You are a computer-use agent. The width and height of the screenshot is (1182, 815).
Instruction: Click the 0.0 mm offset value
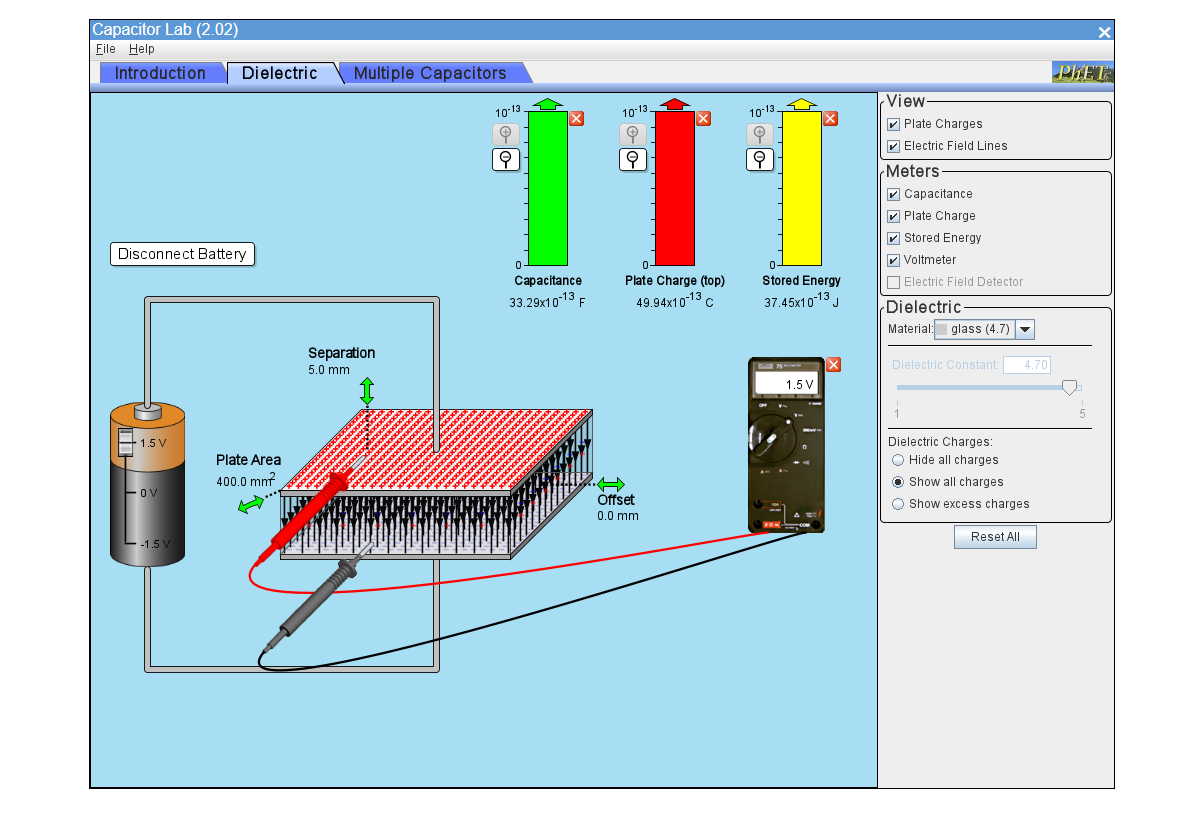pos(618,516)
